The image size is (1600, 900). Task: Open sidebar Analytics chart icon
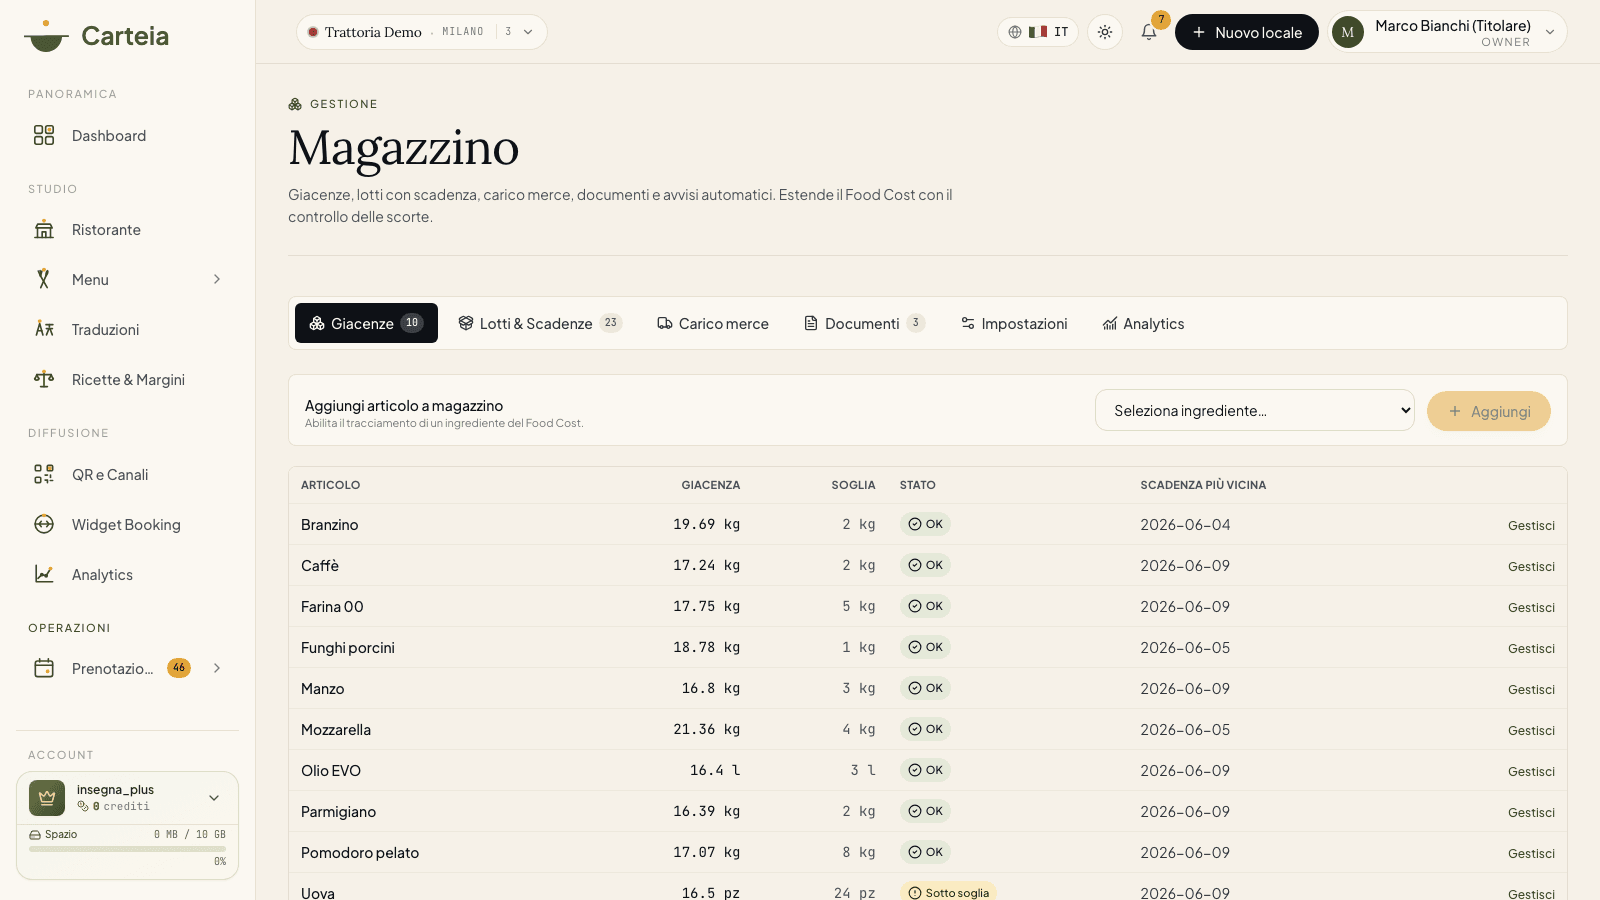click(x=44, y=575)
